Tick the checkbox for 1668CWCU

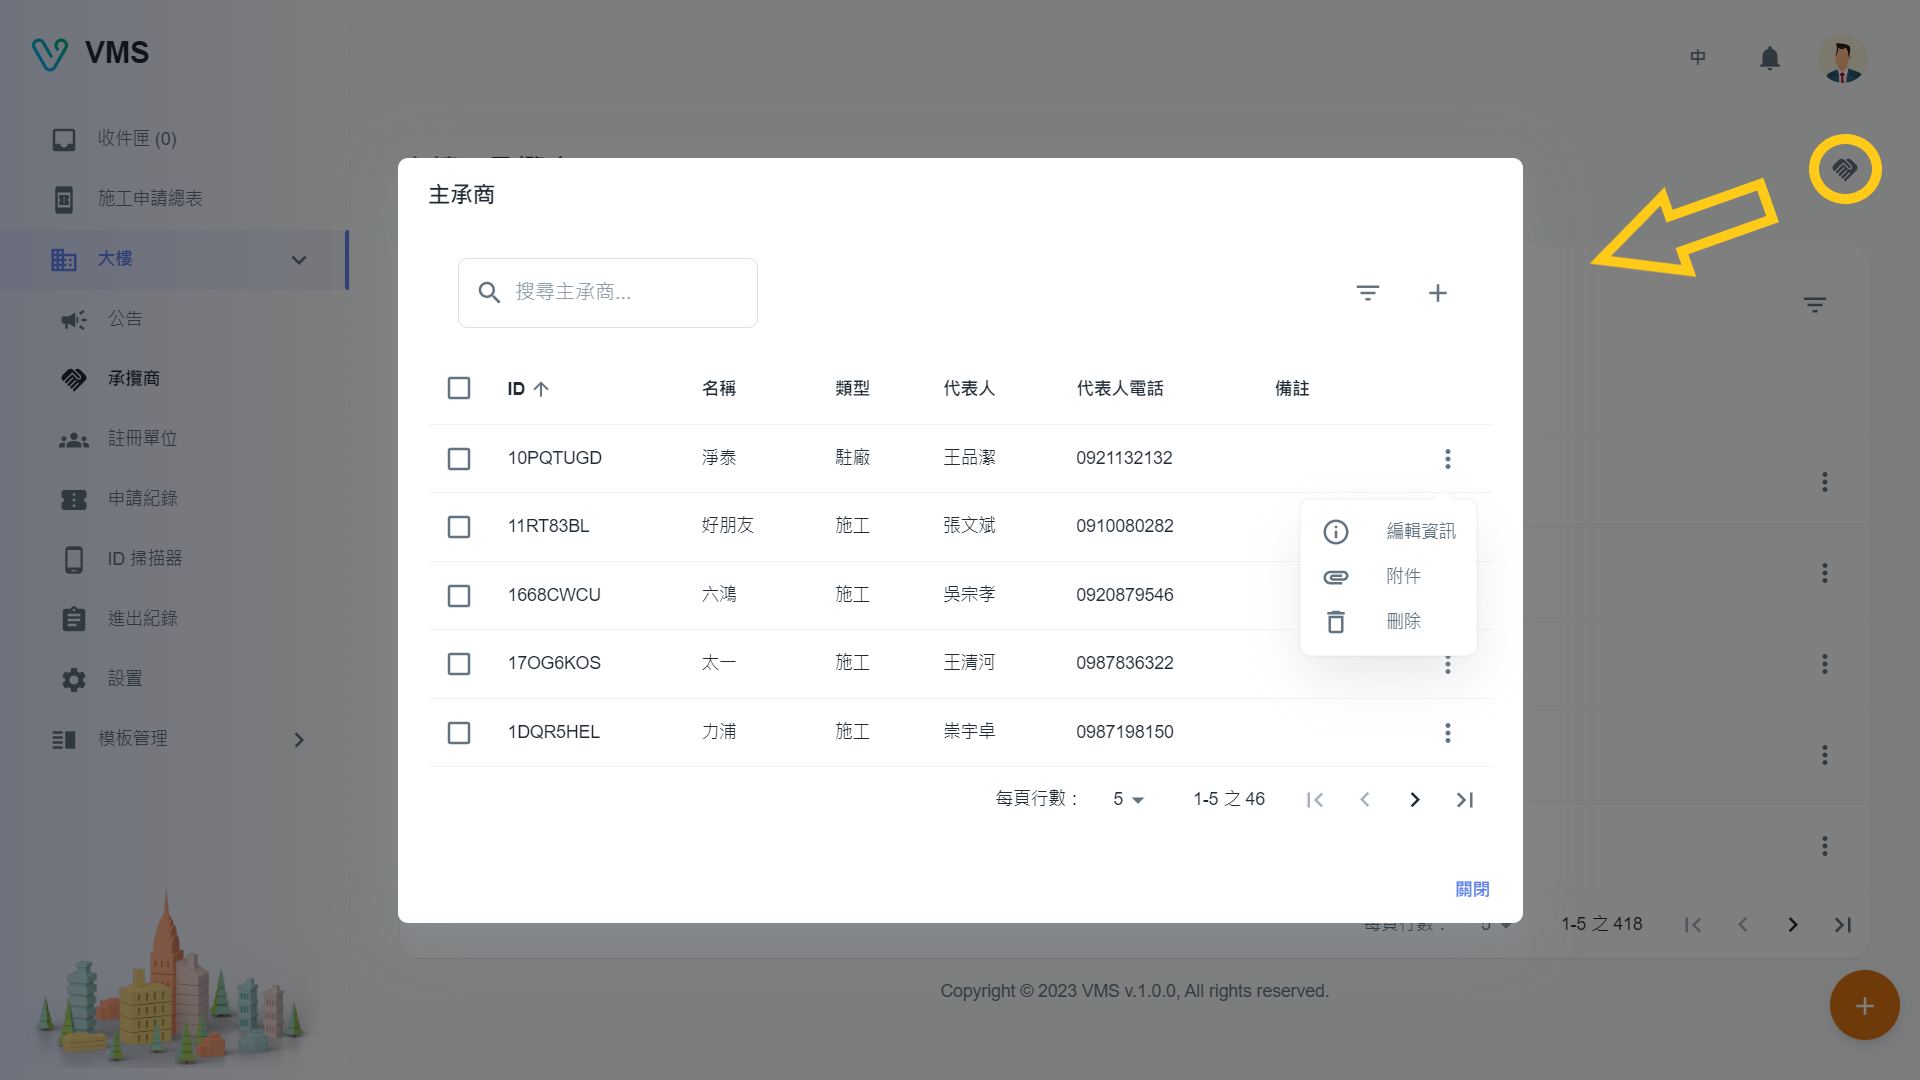(x=459, y=596)
